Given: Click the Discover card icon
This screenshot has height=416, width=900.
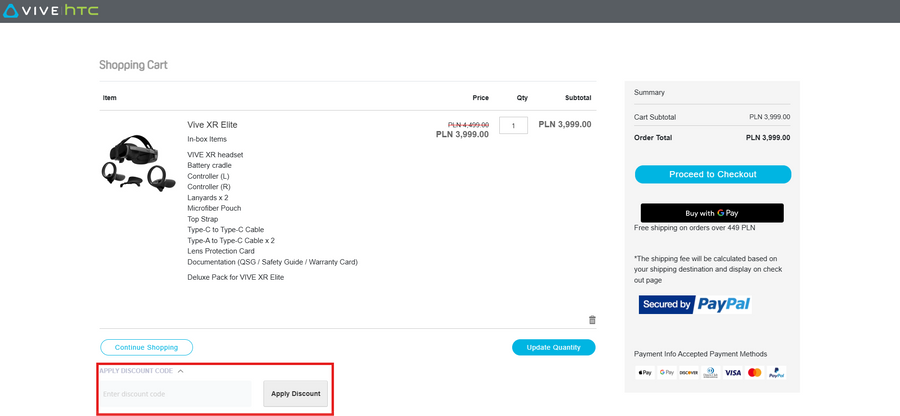Looking at the screenshot, I should 688,372.
